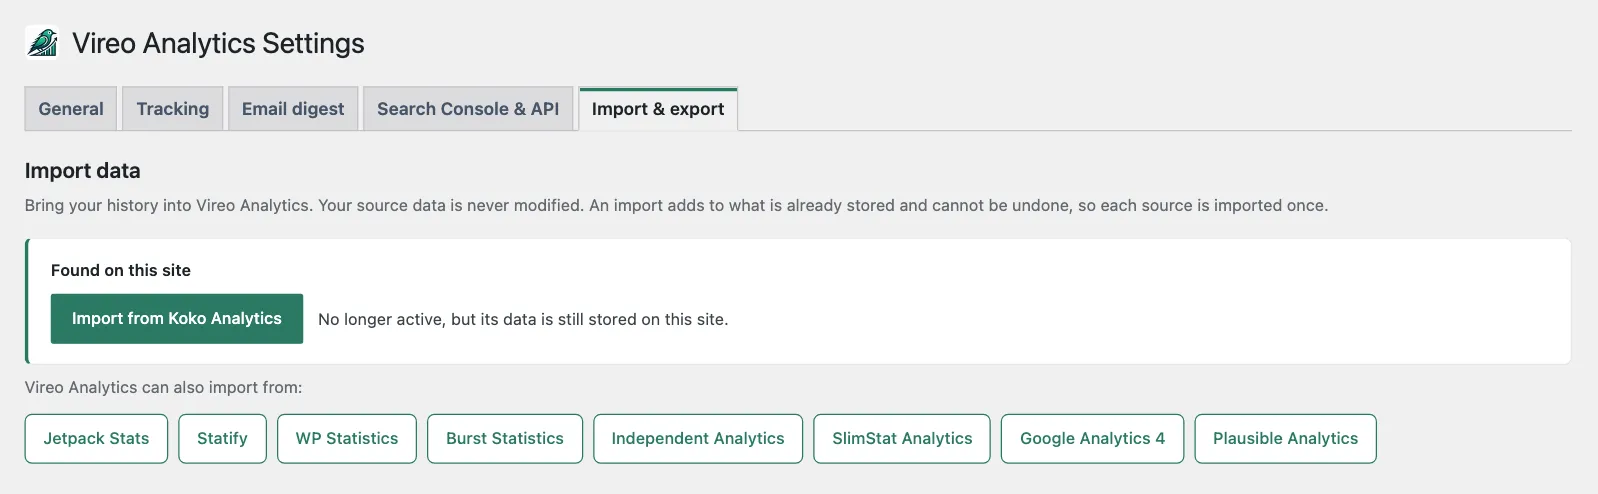Select the Import & export tab
The width and height of the screenshot is (1598, 494).
(x=658, y=109)
